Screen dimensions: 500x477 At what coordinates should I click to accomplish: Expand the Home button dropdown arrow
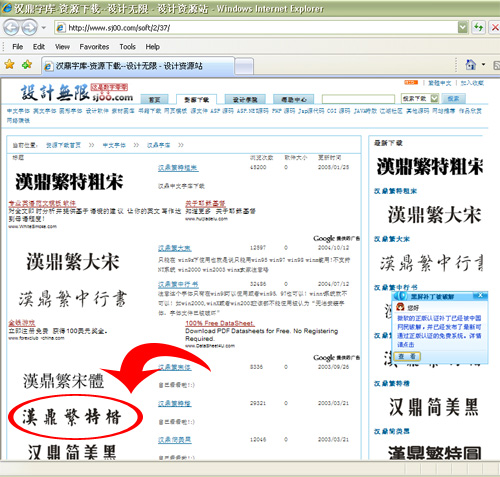(x=484, y=65)
